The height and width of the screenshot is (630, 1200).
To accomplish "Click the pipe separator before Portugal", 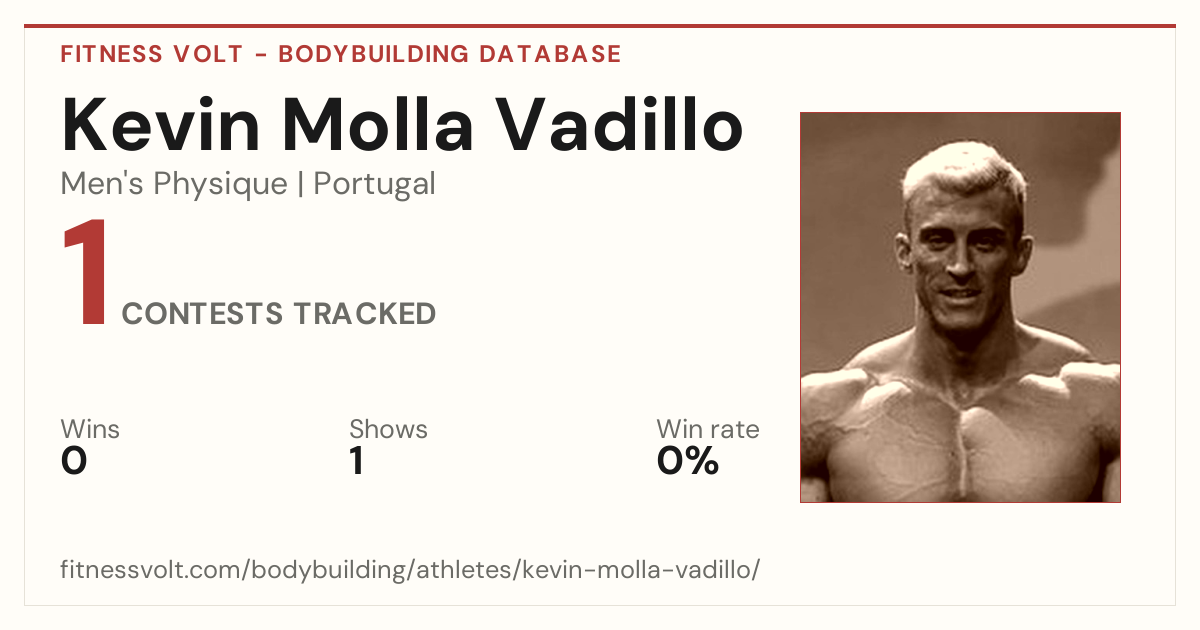I will pos(301,185).
